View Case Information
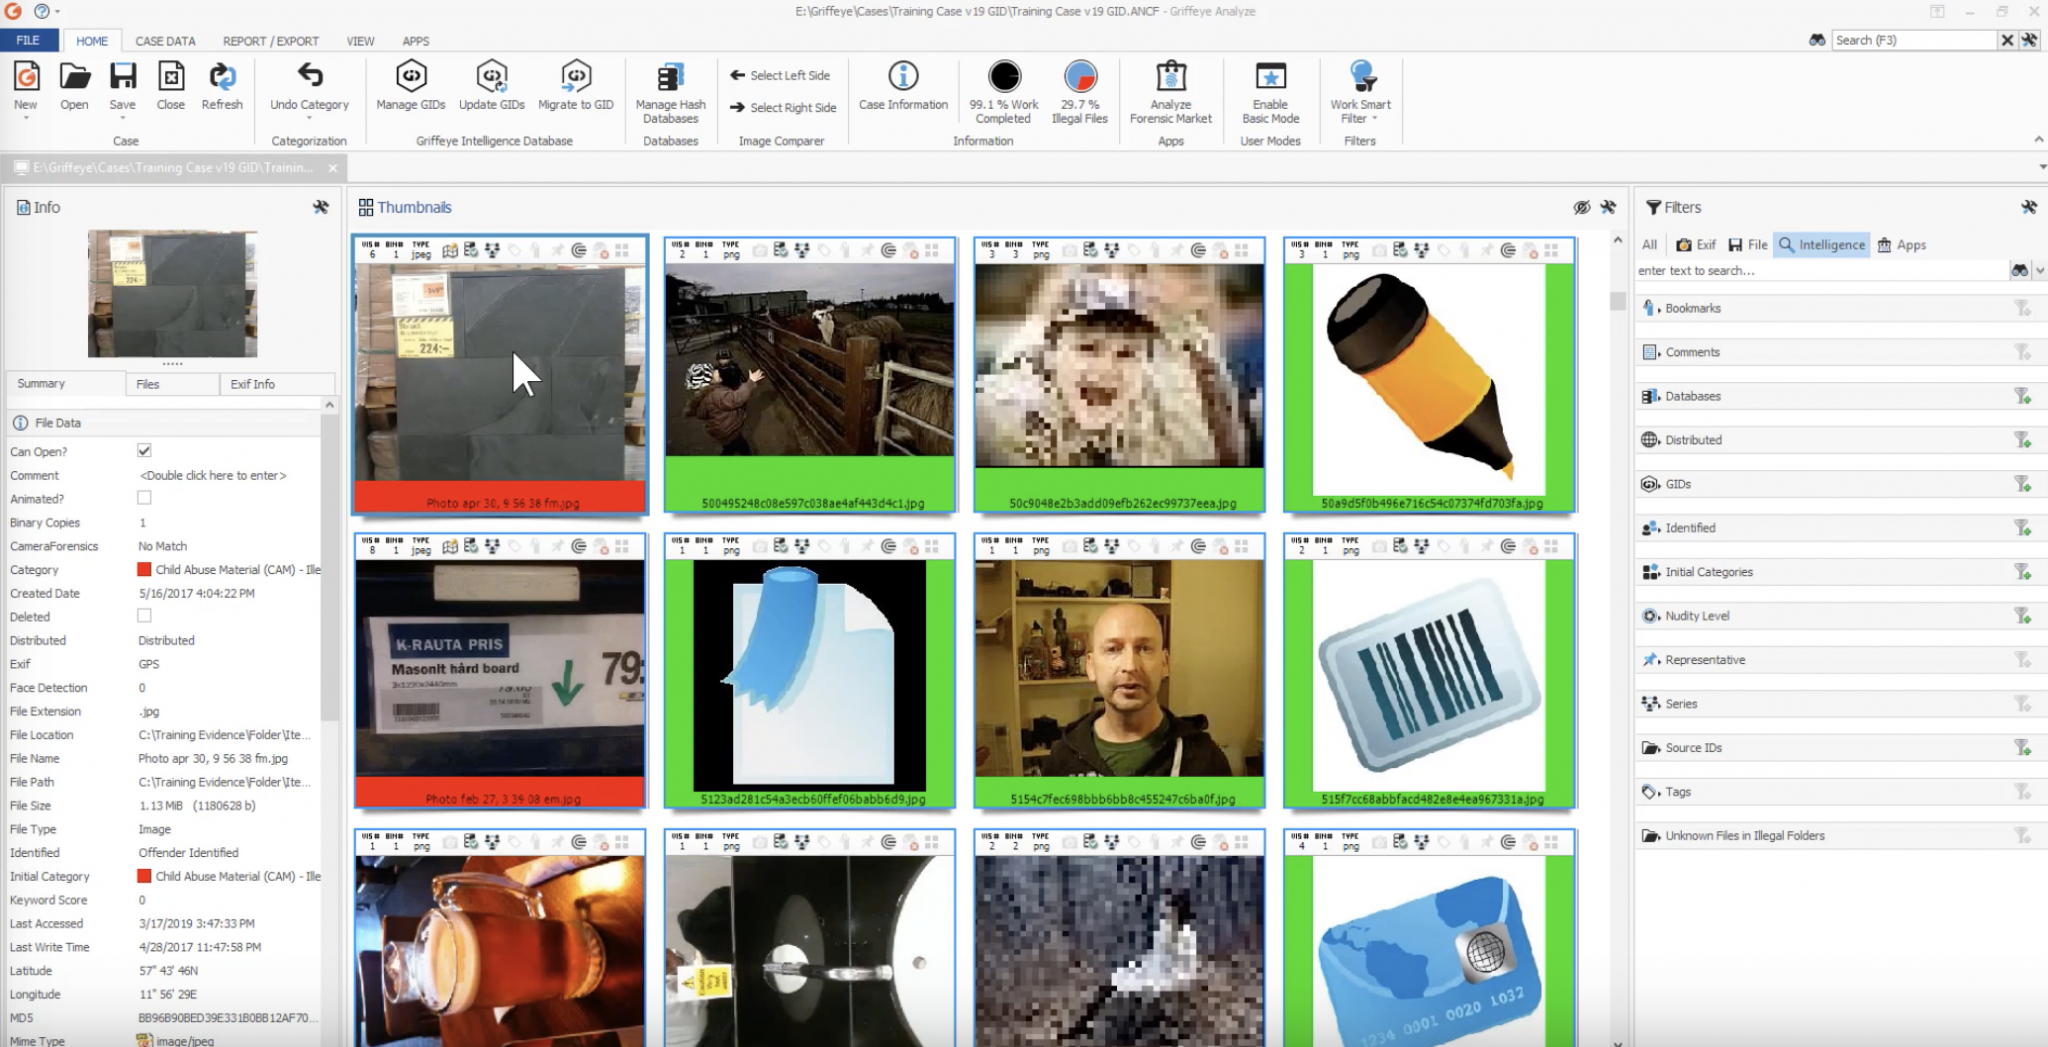The width and height of the screenshot is (2048, 1047). point(902,88)
